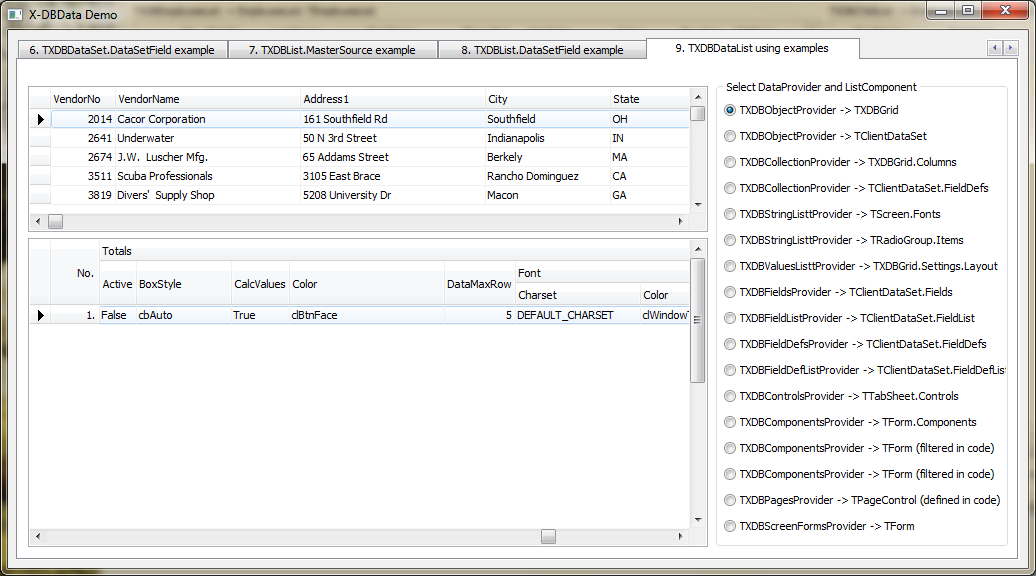The width and height of the screenshot is (1036, 576).
Task: Select the Scuba Professionals vendor row
Action: pos(165,176)
